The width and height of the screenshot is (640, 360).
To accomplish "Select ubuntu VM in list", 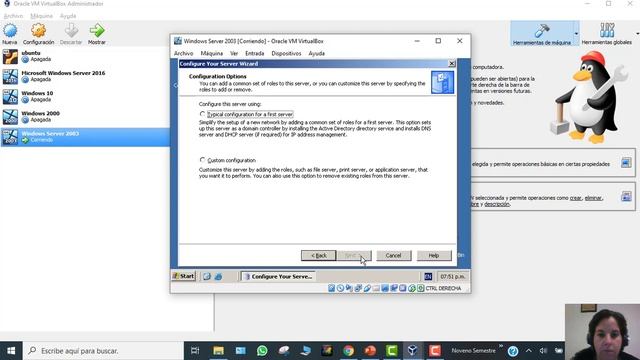I will pos(85,56).
